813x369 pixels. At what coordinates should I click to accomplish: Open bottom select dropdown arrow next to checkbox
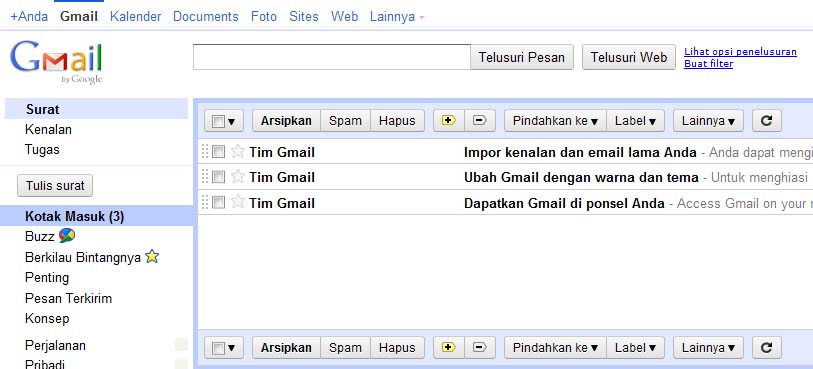click(x=232, y=348)
